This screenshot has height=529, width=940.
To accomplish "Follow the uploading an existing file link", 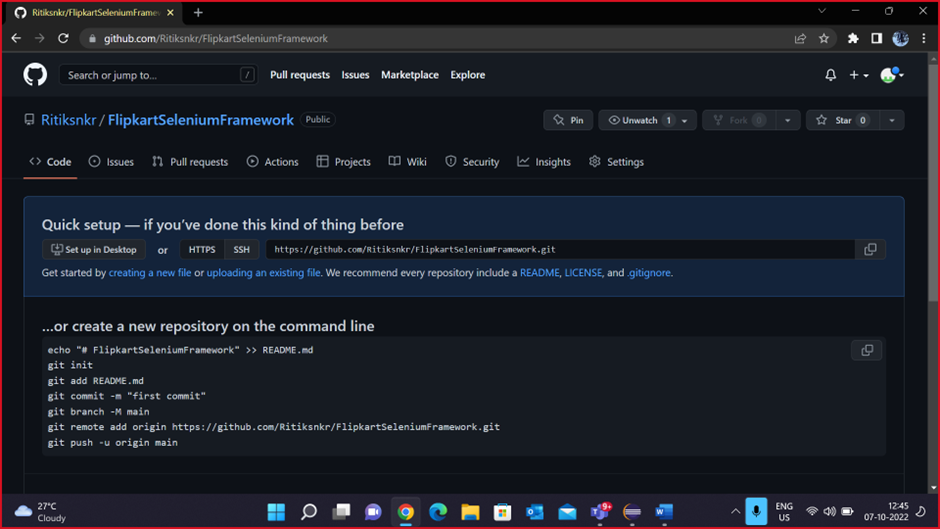I will (263, 273).
